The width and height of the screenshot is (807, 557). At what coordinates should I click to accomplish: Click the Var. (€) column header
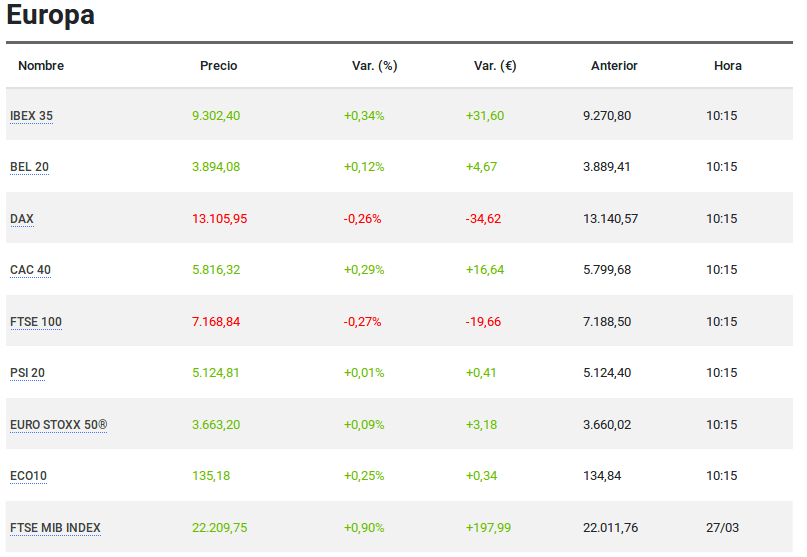click(495, 66)
